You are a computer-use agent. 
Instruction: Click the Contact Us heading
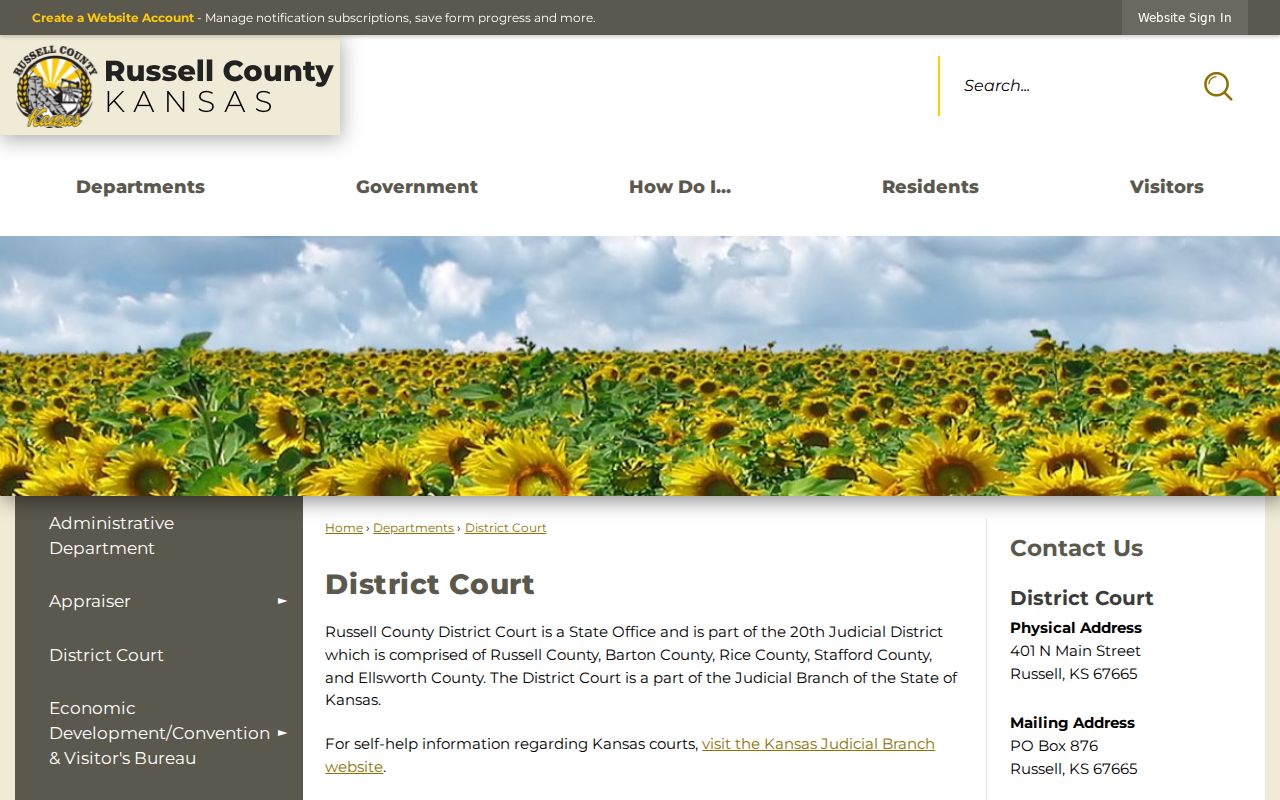pyautogui.click(x=1076, y=548)
